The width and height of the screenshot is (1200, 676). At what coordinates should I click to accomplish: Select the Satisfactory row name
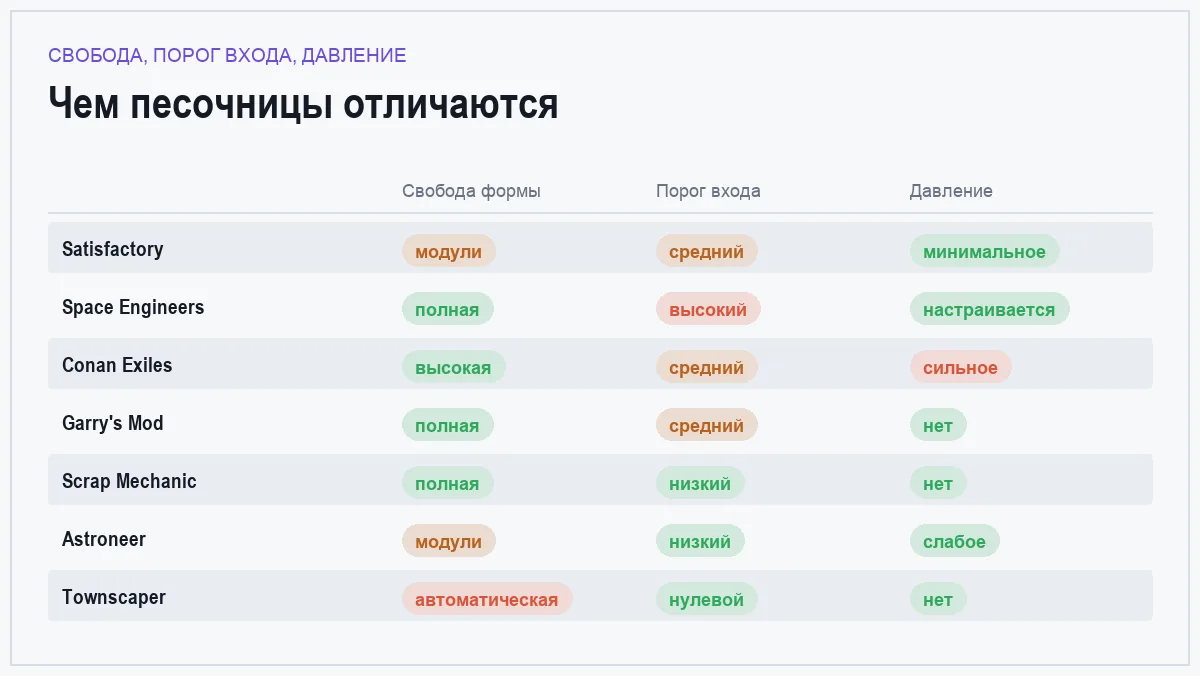point(112,249)
